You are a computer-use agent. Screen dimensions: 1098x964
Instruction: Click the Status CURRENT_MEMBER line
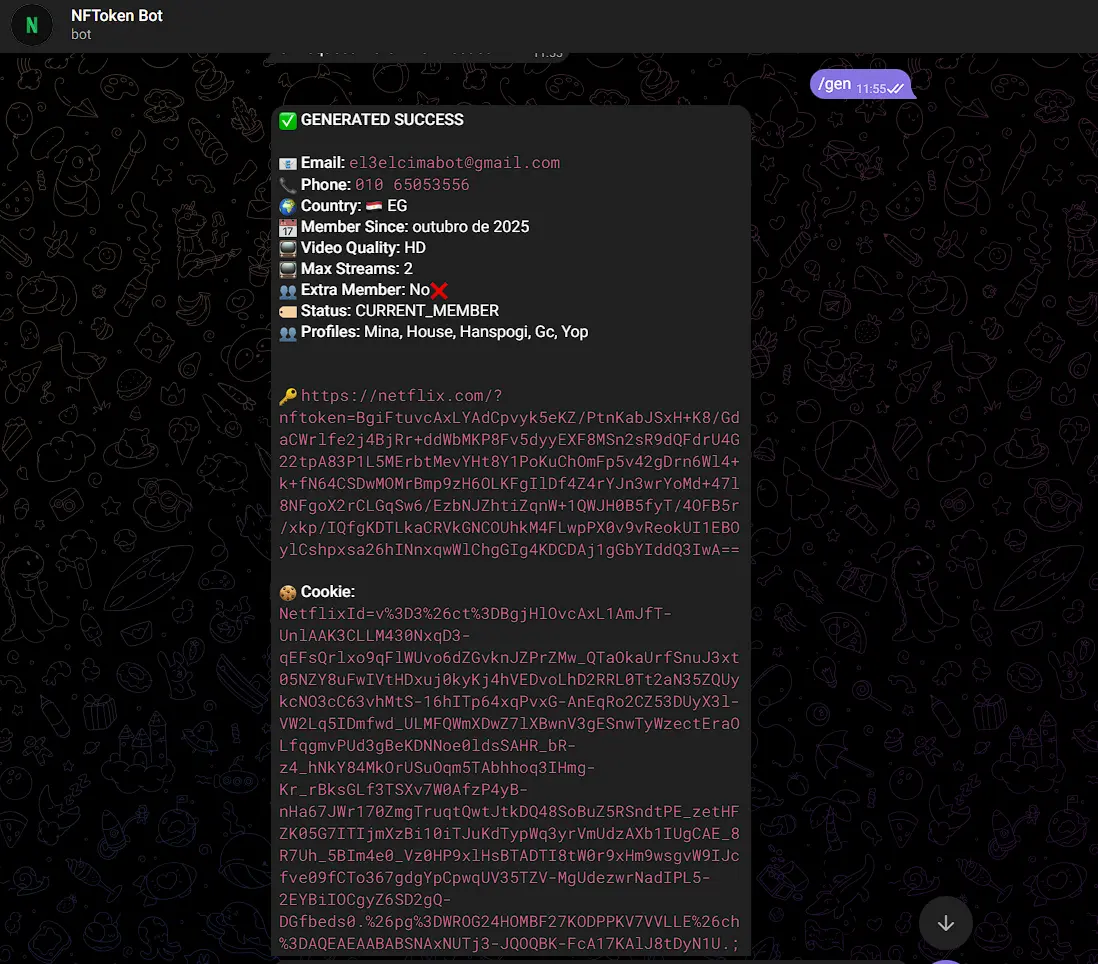coord(389,311)
